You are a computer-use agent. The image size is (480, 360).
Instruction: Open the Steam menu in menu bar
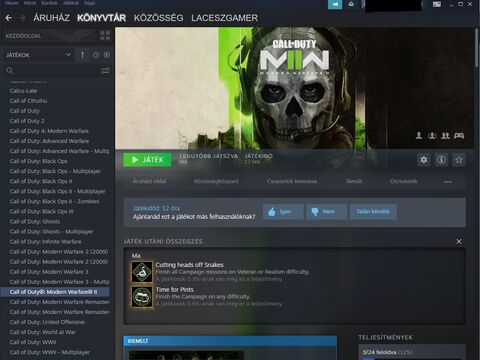pyautogui.click(x=12, y=3)
